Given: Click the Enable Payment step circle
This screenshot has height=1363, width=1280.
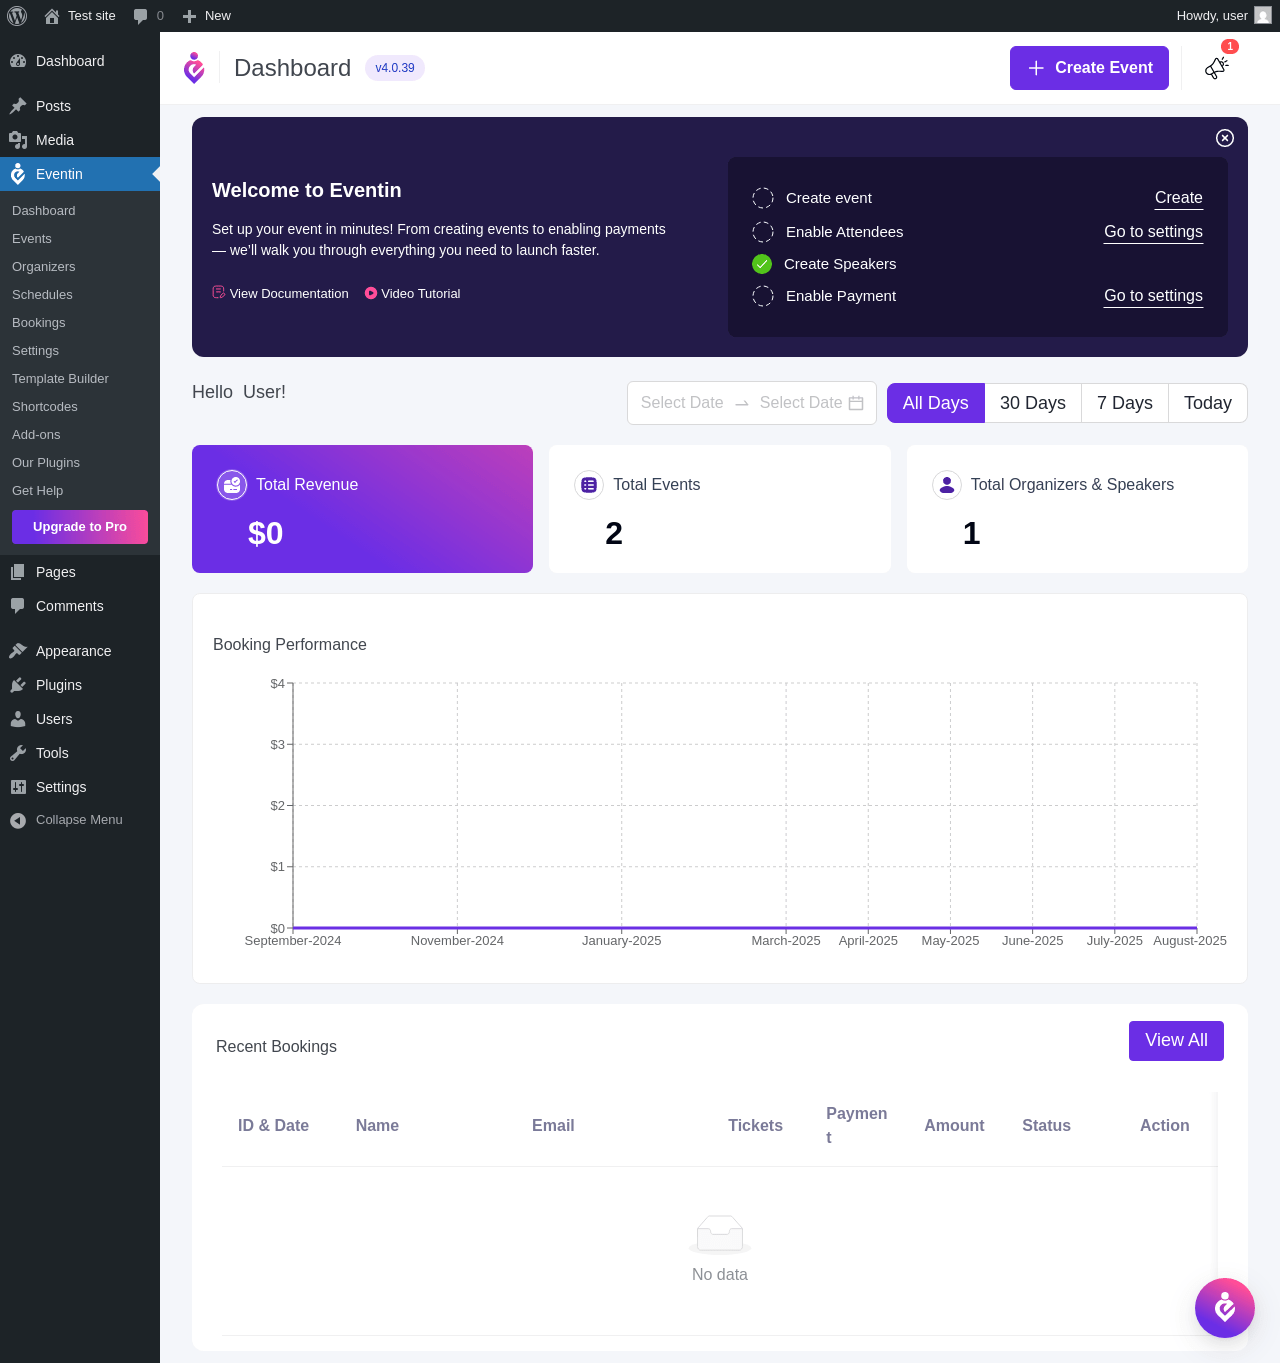Looking at the screenshot, I should coord(763,296).
